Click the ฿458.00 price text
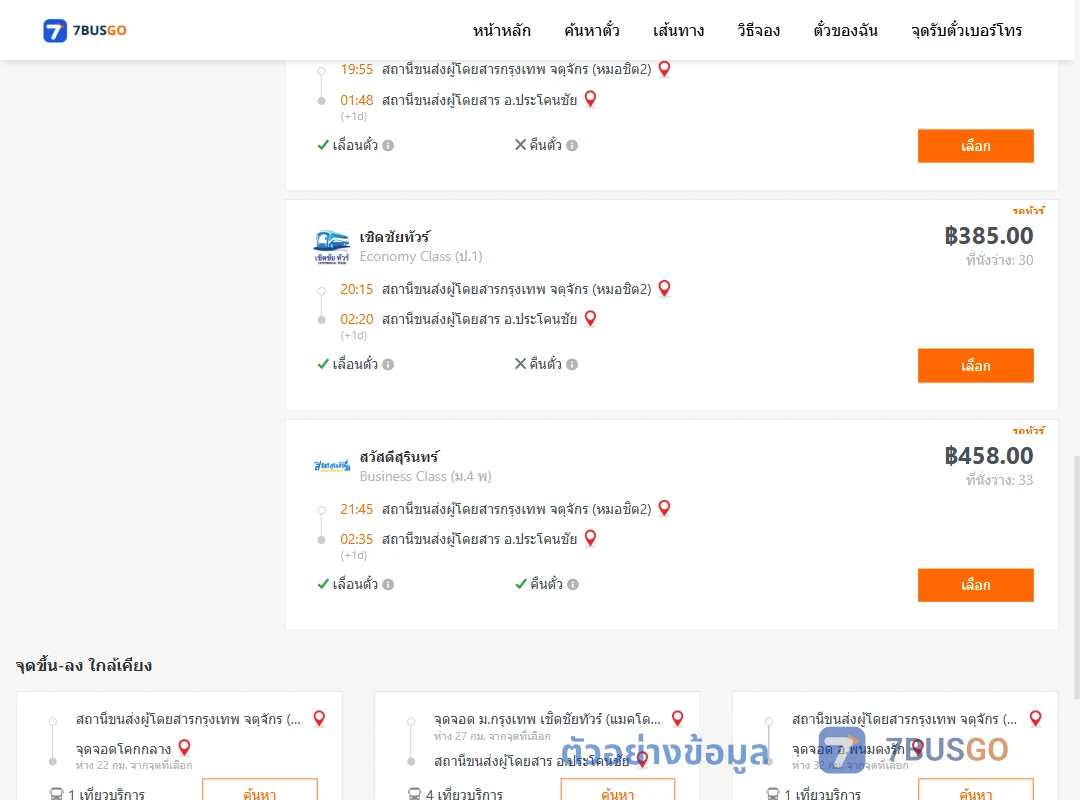Viewport: 1080px width, 800px height. 988,455
